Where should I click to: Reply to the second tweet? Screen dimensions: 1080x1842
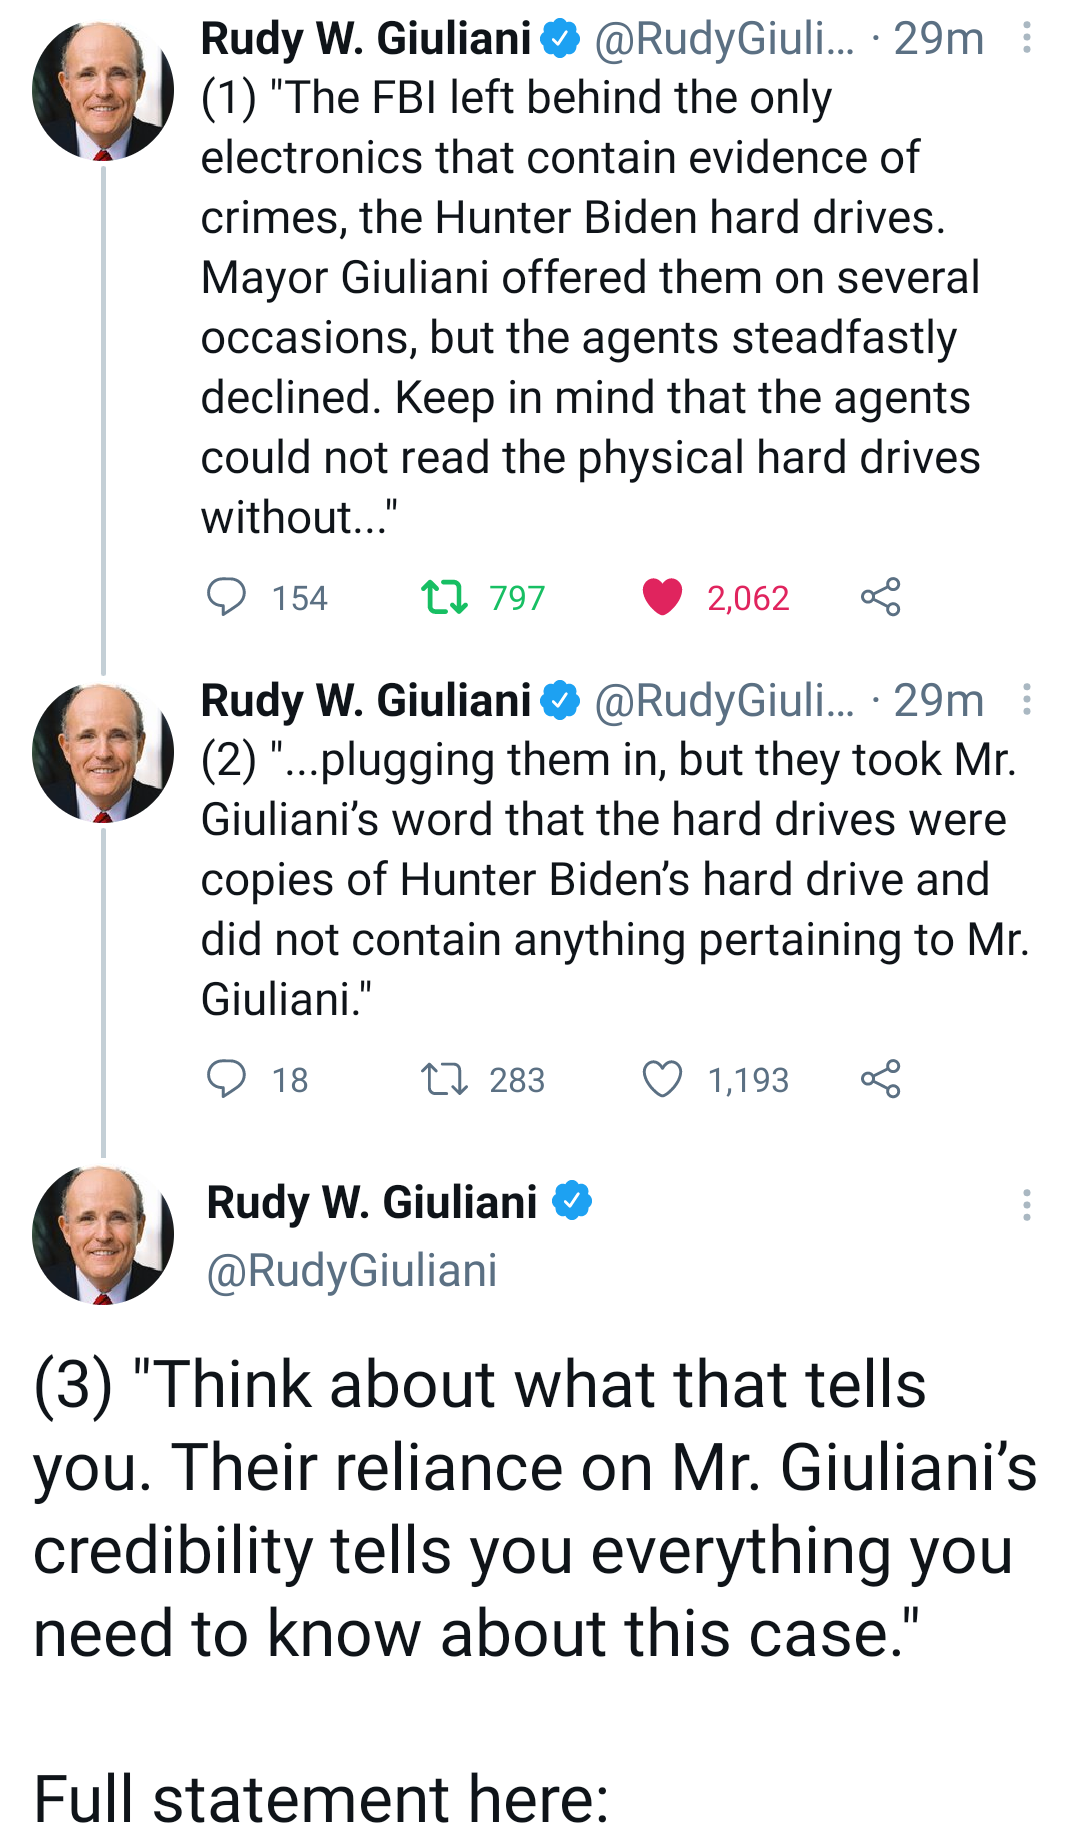point(226,1079)
